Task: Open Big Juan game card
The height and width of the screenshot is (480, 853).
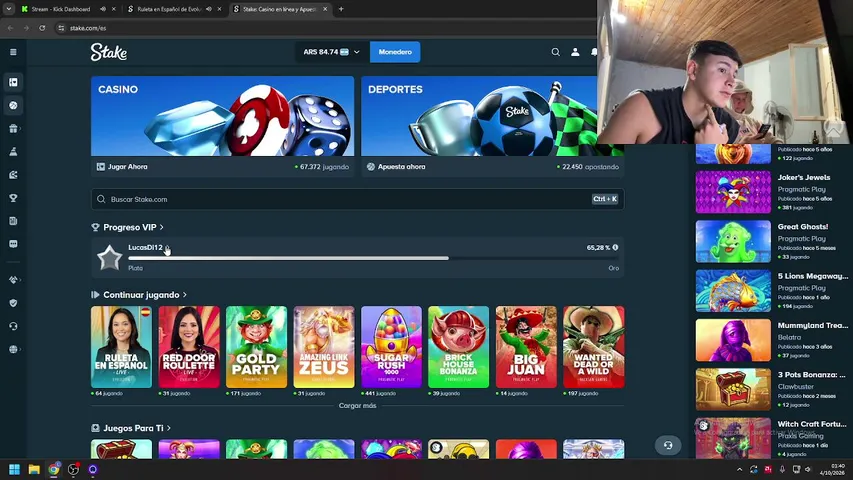Action: [x=526, y=347]
